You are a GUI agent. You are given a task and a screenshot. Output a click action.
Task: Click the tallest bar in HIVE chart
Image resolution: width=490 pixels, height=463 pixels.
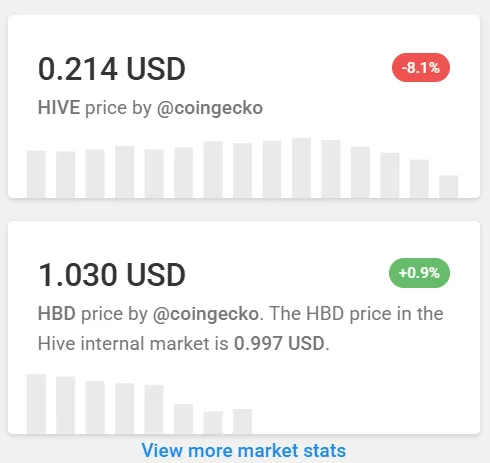coord(301,168)
